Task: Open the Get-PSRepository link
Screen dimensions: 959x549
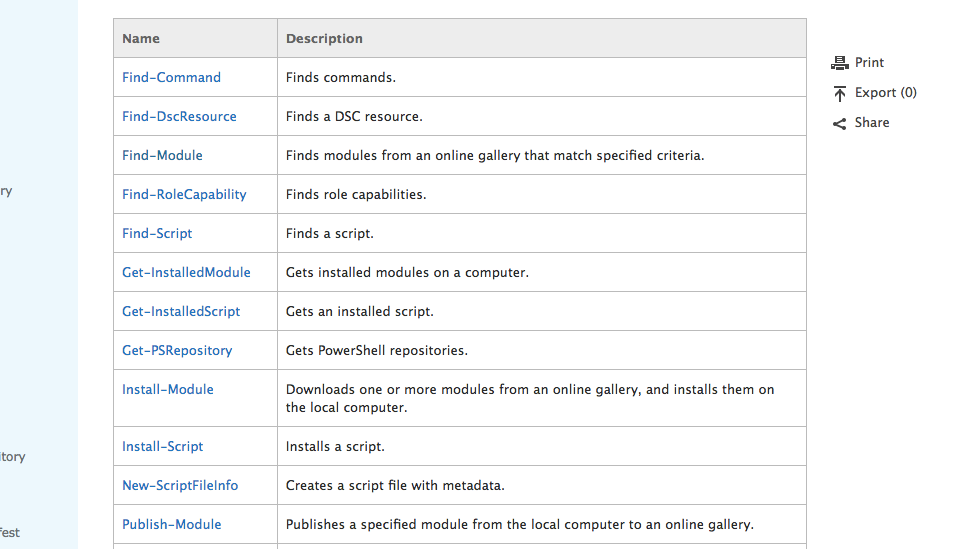Action: pyautogui.click(x=177, y=350)
